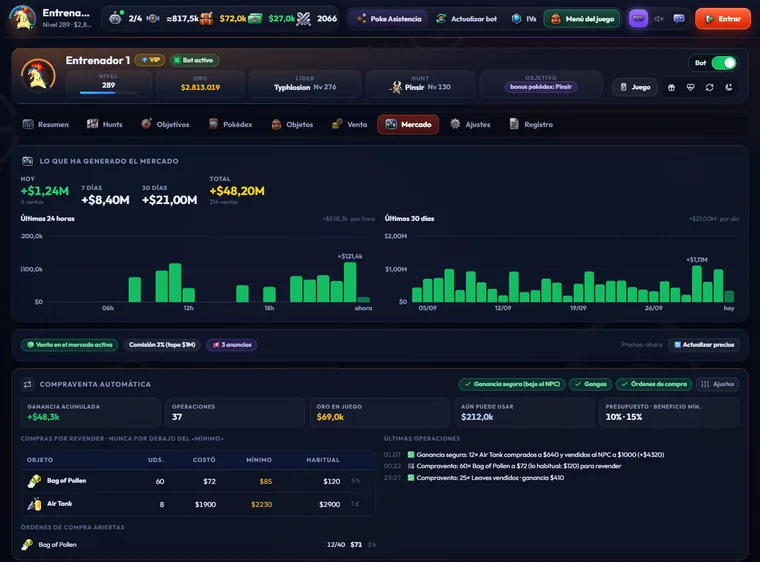Open the Typhlosion avatar in top bar
Screen dimensions: 760x562
[x=22, y=18]
